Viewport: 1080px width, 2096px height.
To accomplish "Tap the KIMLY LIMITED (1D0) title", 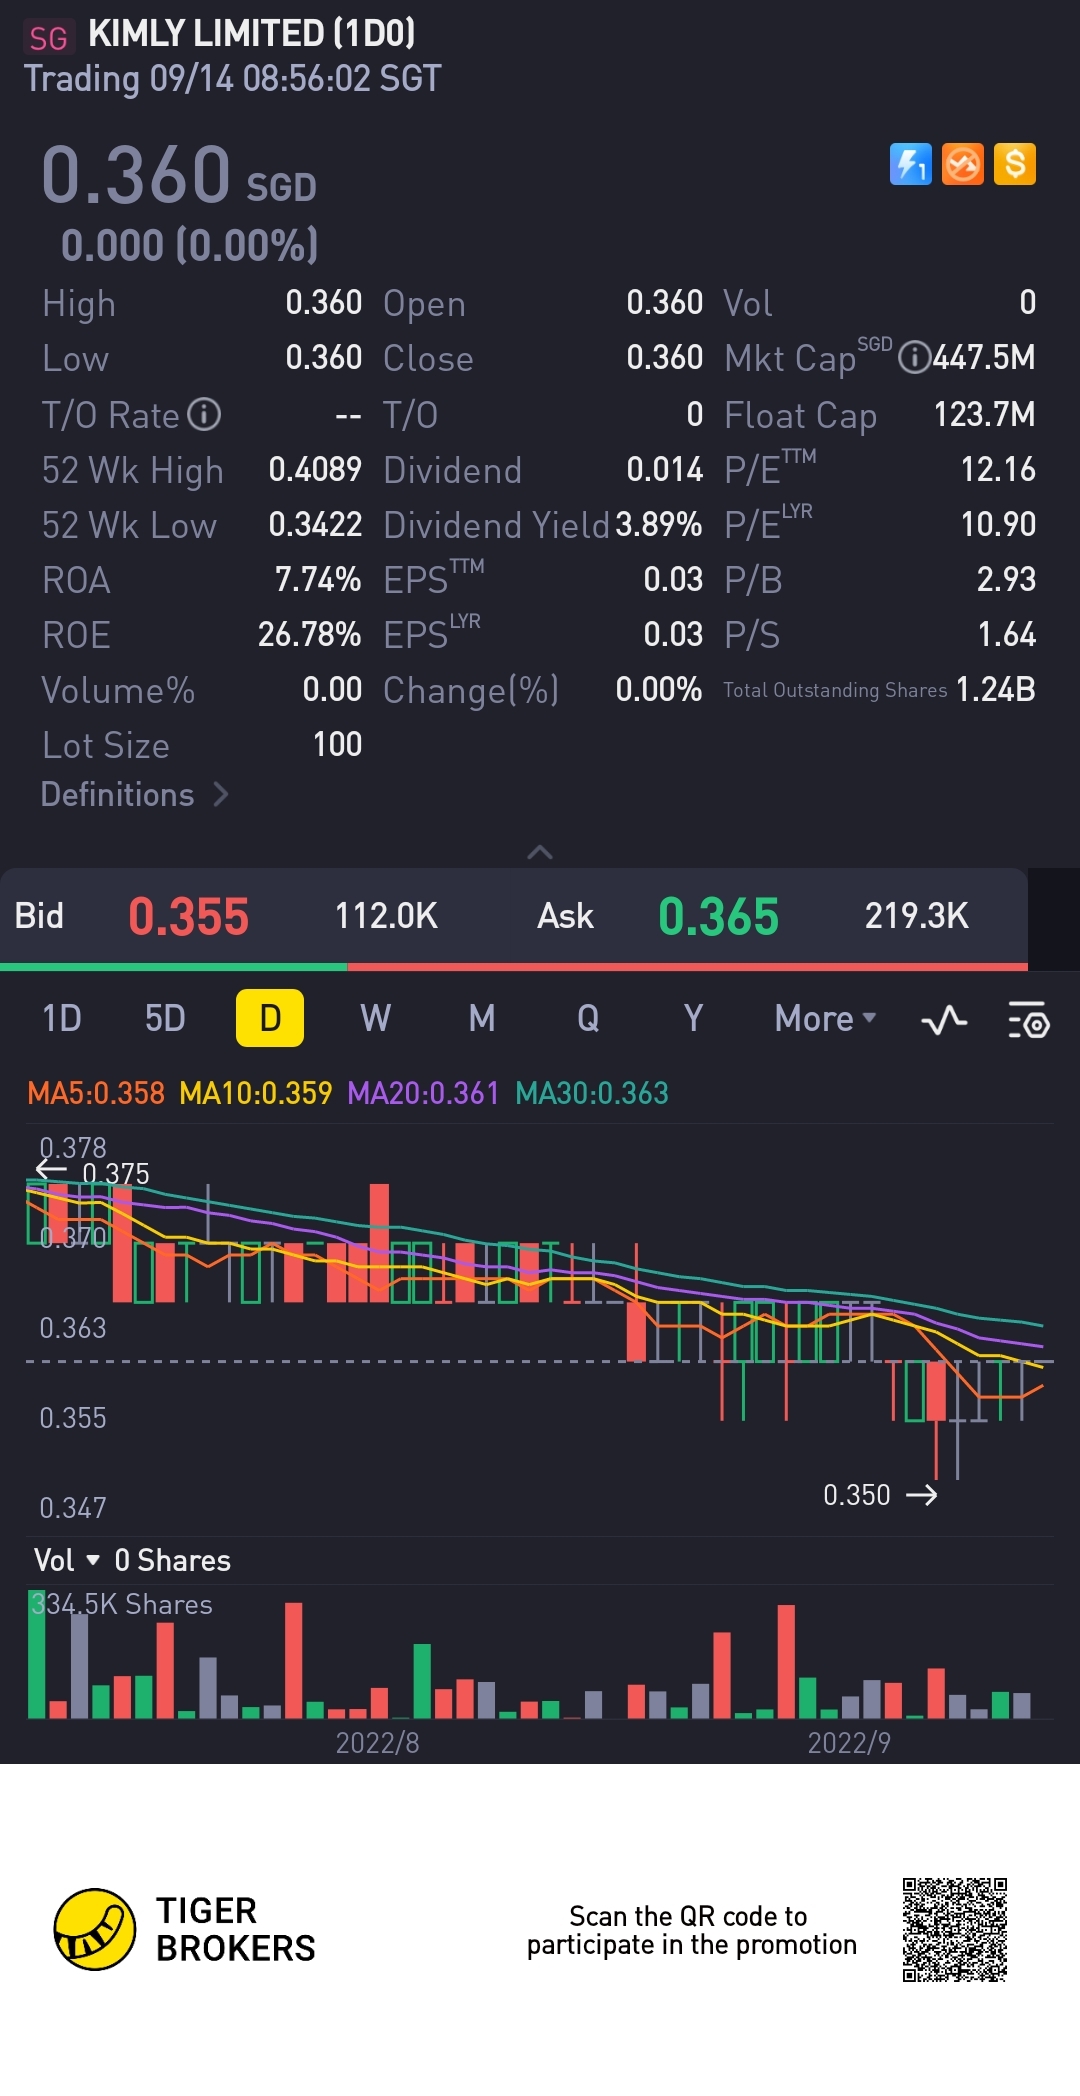I will [252, 34].
